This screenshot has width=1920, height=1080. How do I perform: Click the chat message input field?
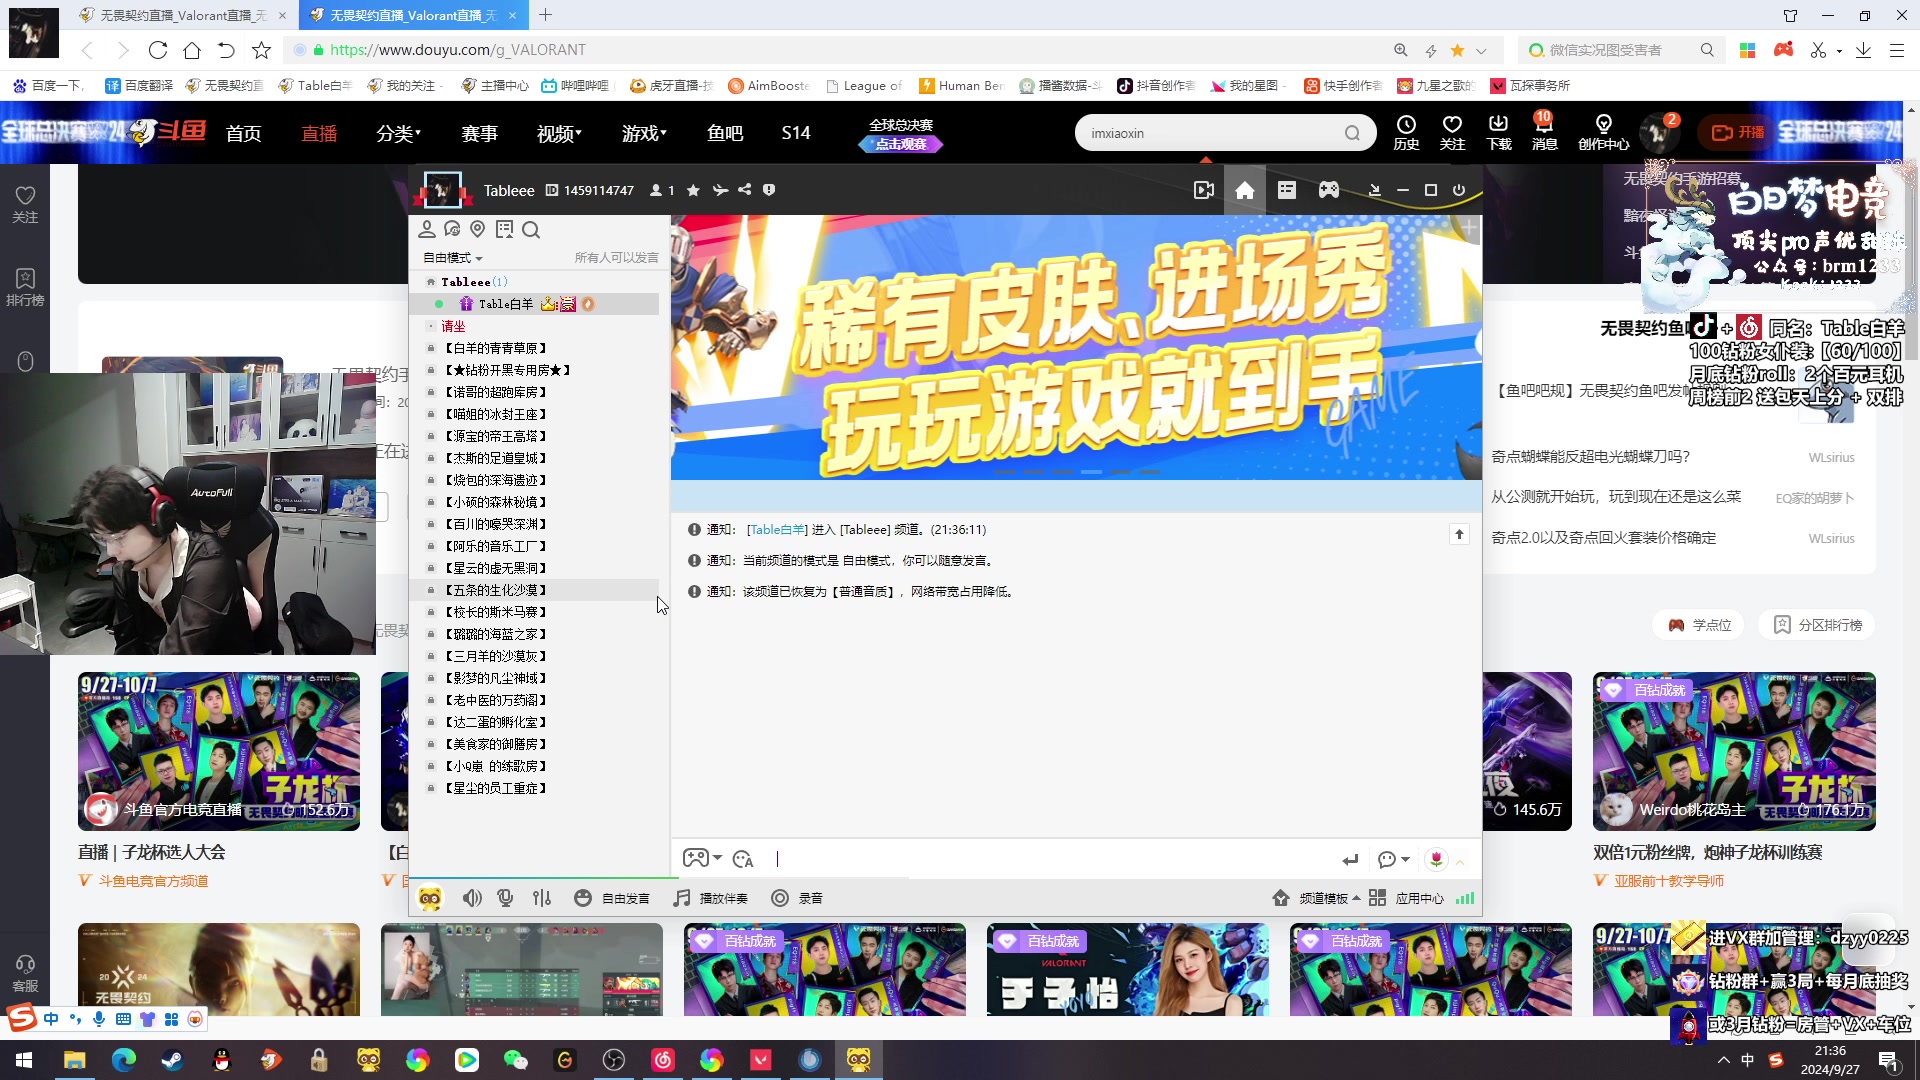point(1050,859)
